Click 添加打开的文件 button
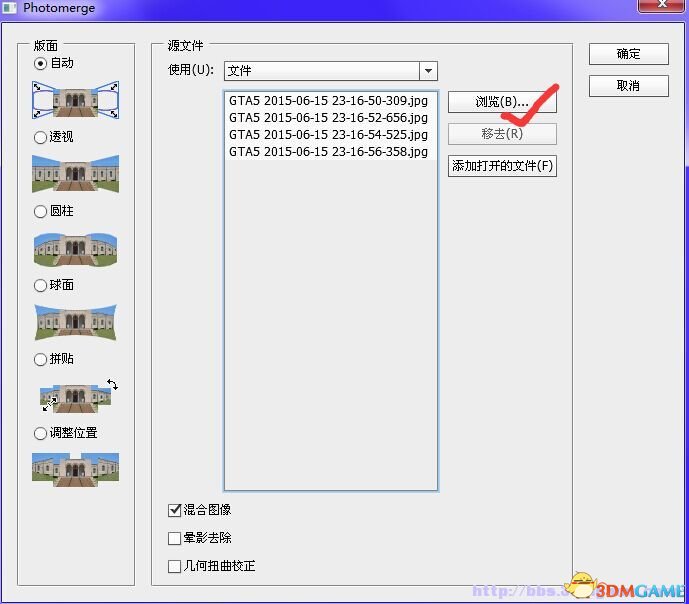This screenshot has height=604, width=689. coord(501,166)
